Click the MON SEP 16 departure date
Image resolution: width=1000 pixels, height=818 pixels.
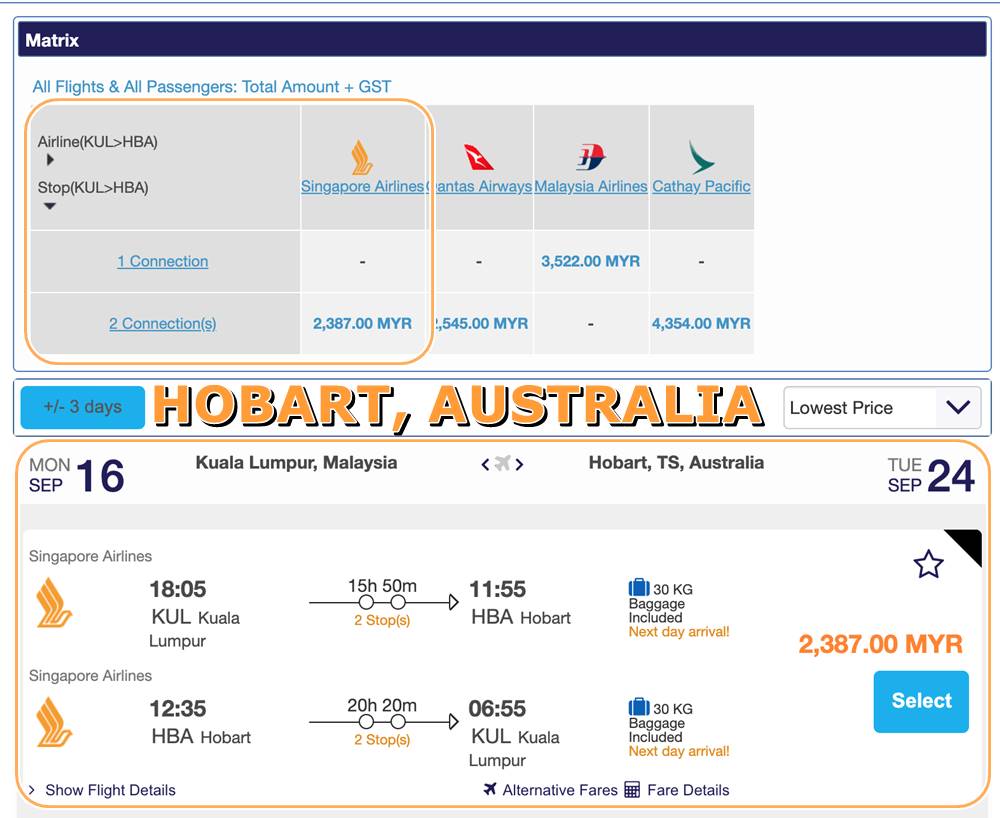pyautogui.click(x=77, y=476)
